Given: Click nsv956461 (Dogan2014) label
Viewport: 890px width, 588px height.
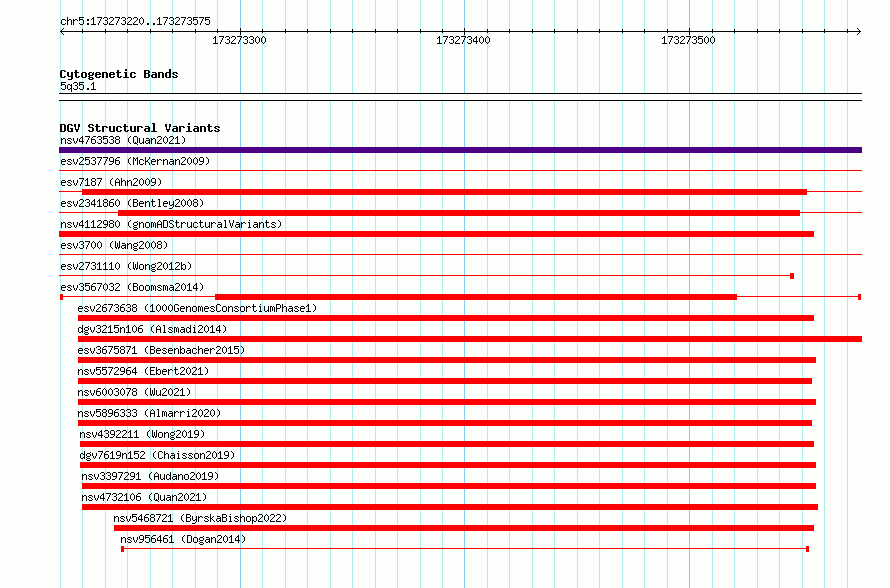Looking at the screenshot, I should point(183,539).
